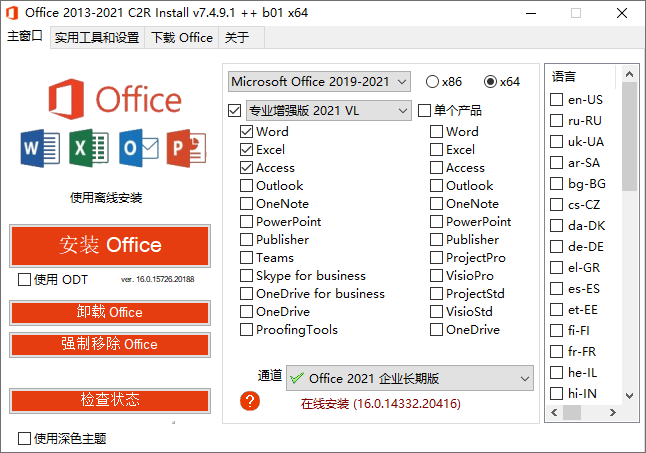Switch to the 实用工具和设置 tab
Image resolution: width=646 pixels, height=453 pixels.
(x=96, y=37)
